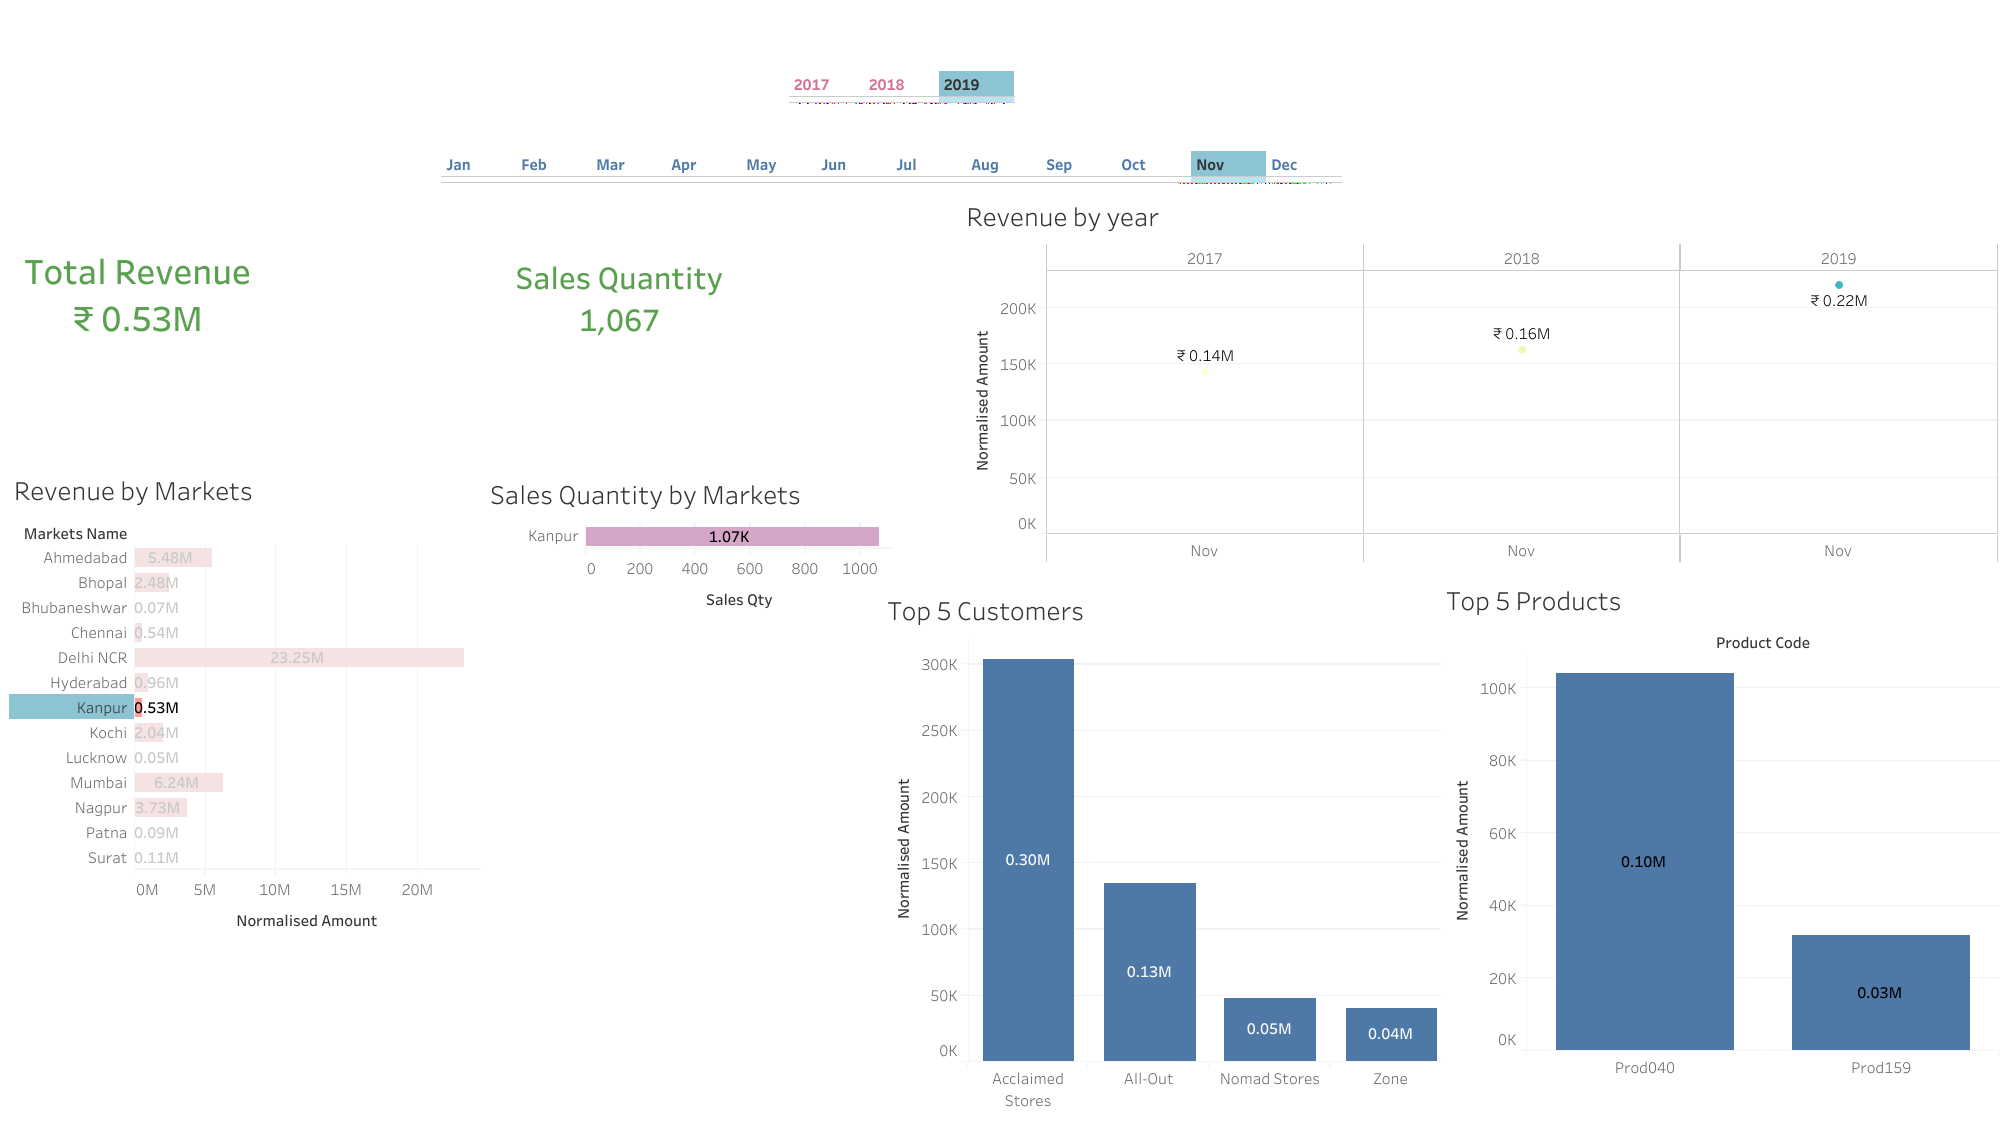Click the Acclaimed Stores 0.30M bar
Viewport: 2000px width, 1125px height.
coord(1028,860)
